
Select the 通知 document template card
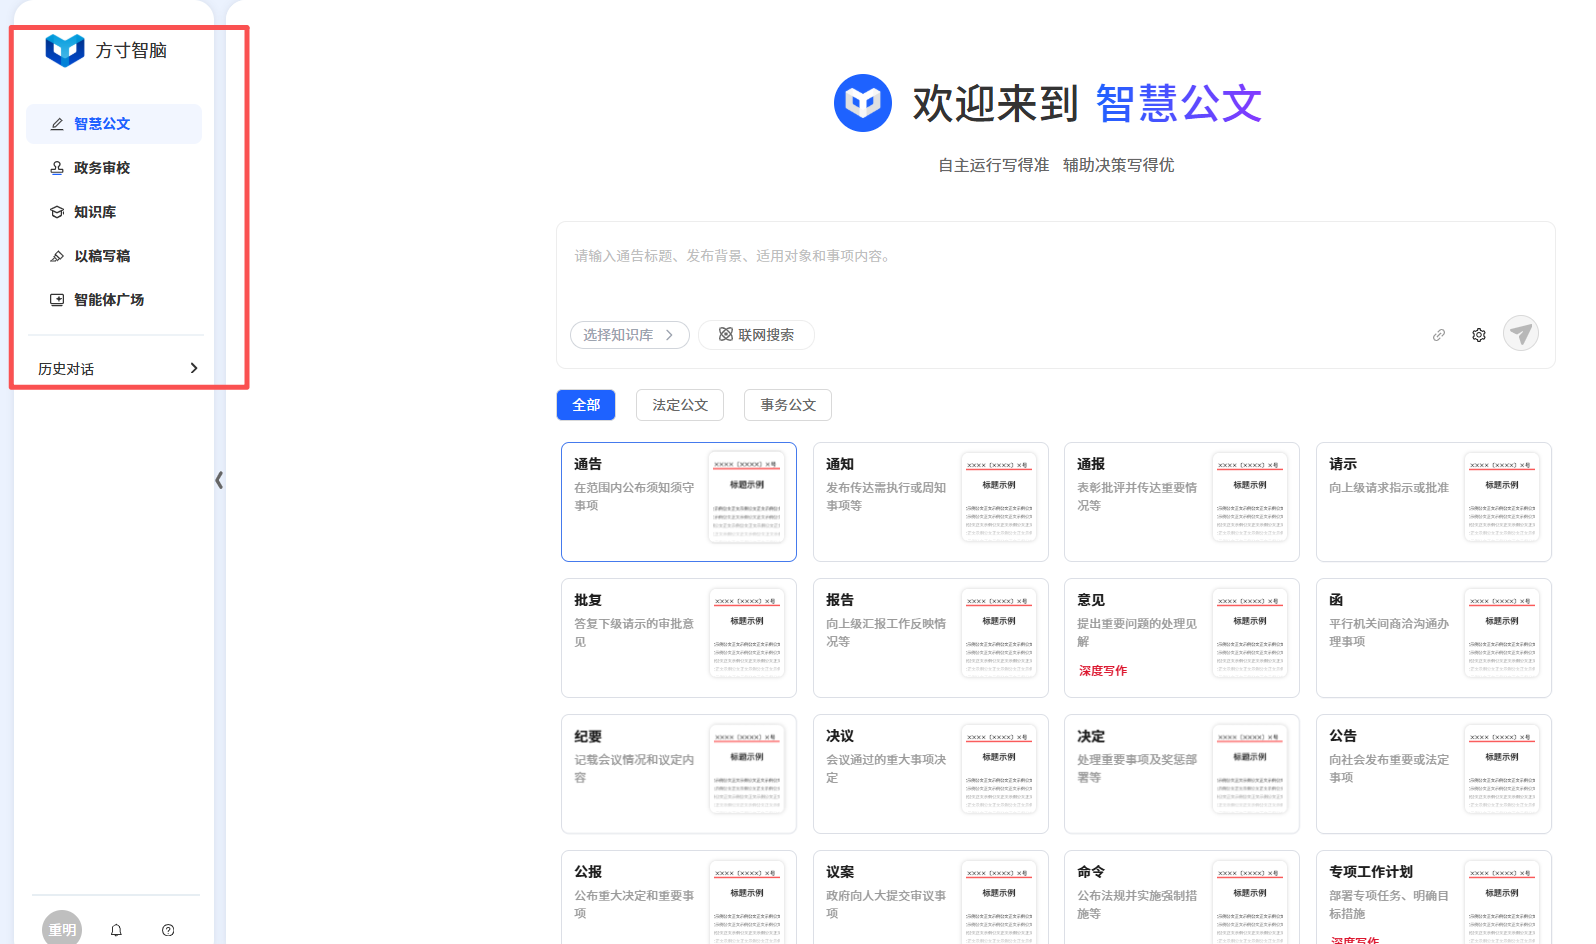930,501
